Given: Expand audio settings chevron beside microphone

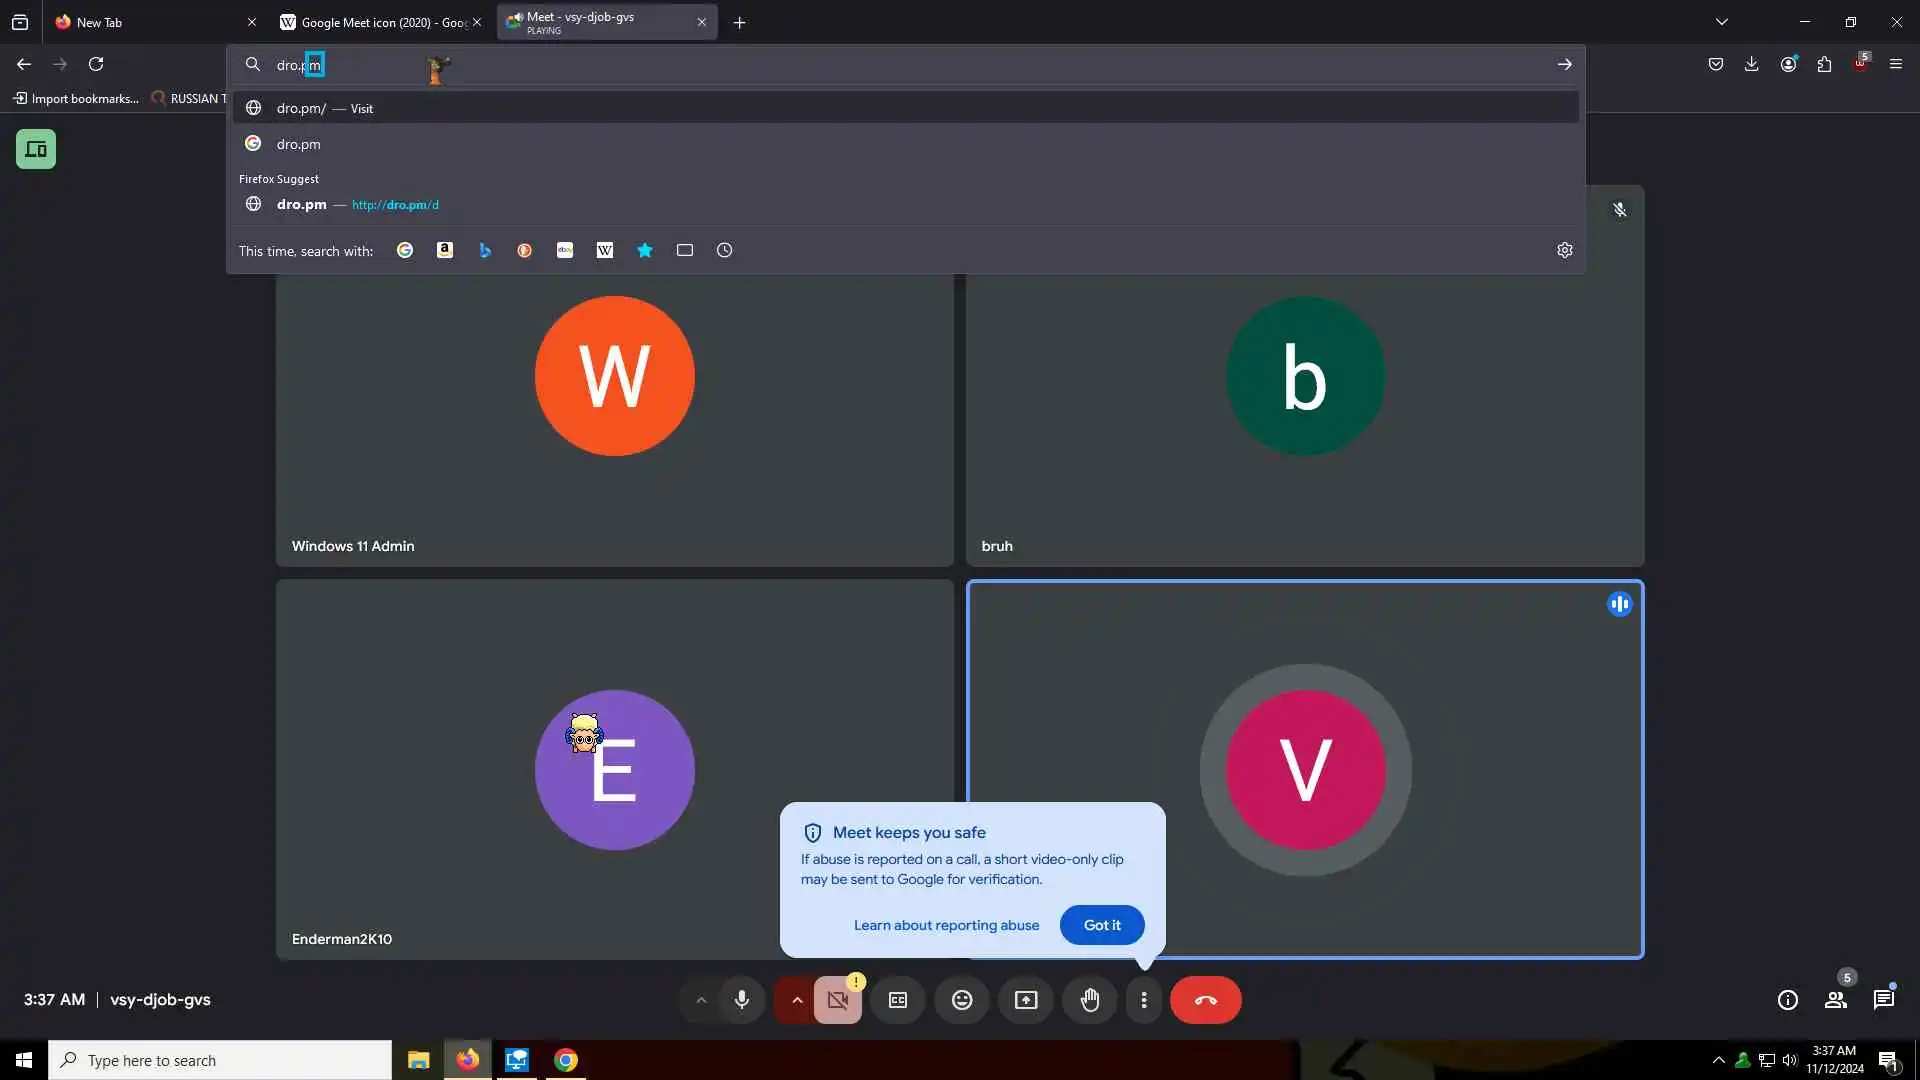Looking at the screenshot, I should (701, 1000).
